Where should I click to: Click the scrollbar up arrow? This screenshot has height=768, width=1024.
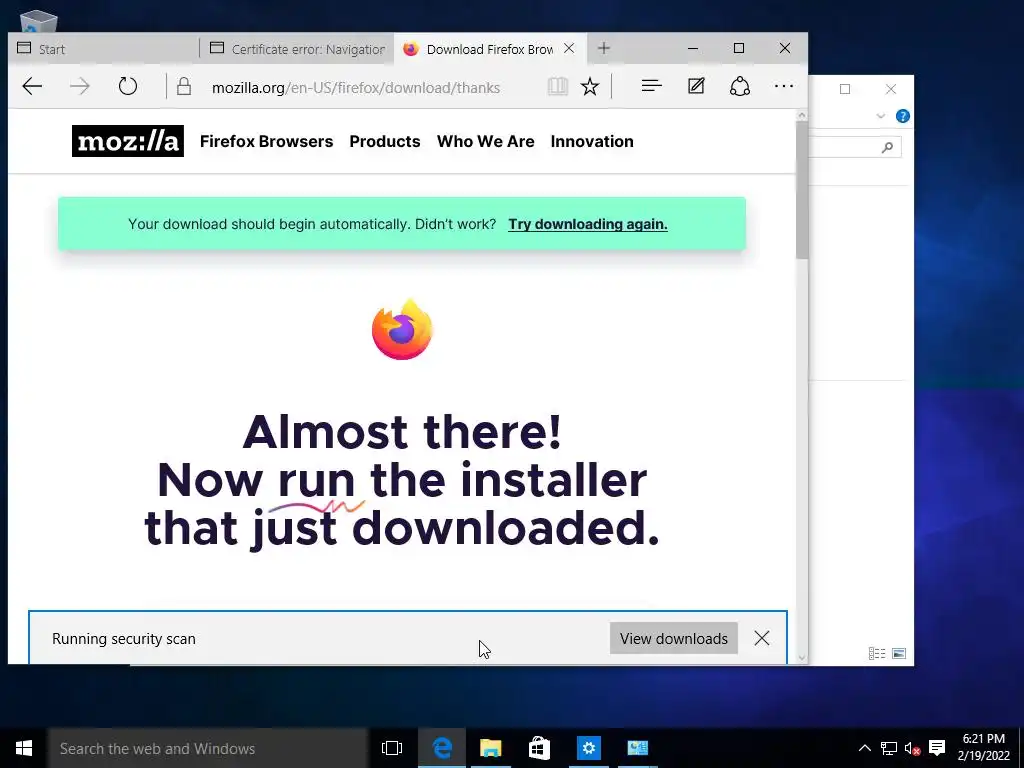[x=802, y=115]
